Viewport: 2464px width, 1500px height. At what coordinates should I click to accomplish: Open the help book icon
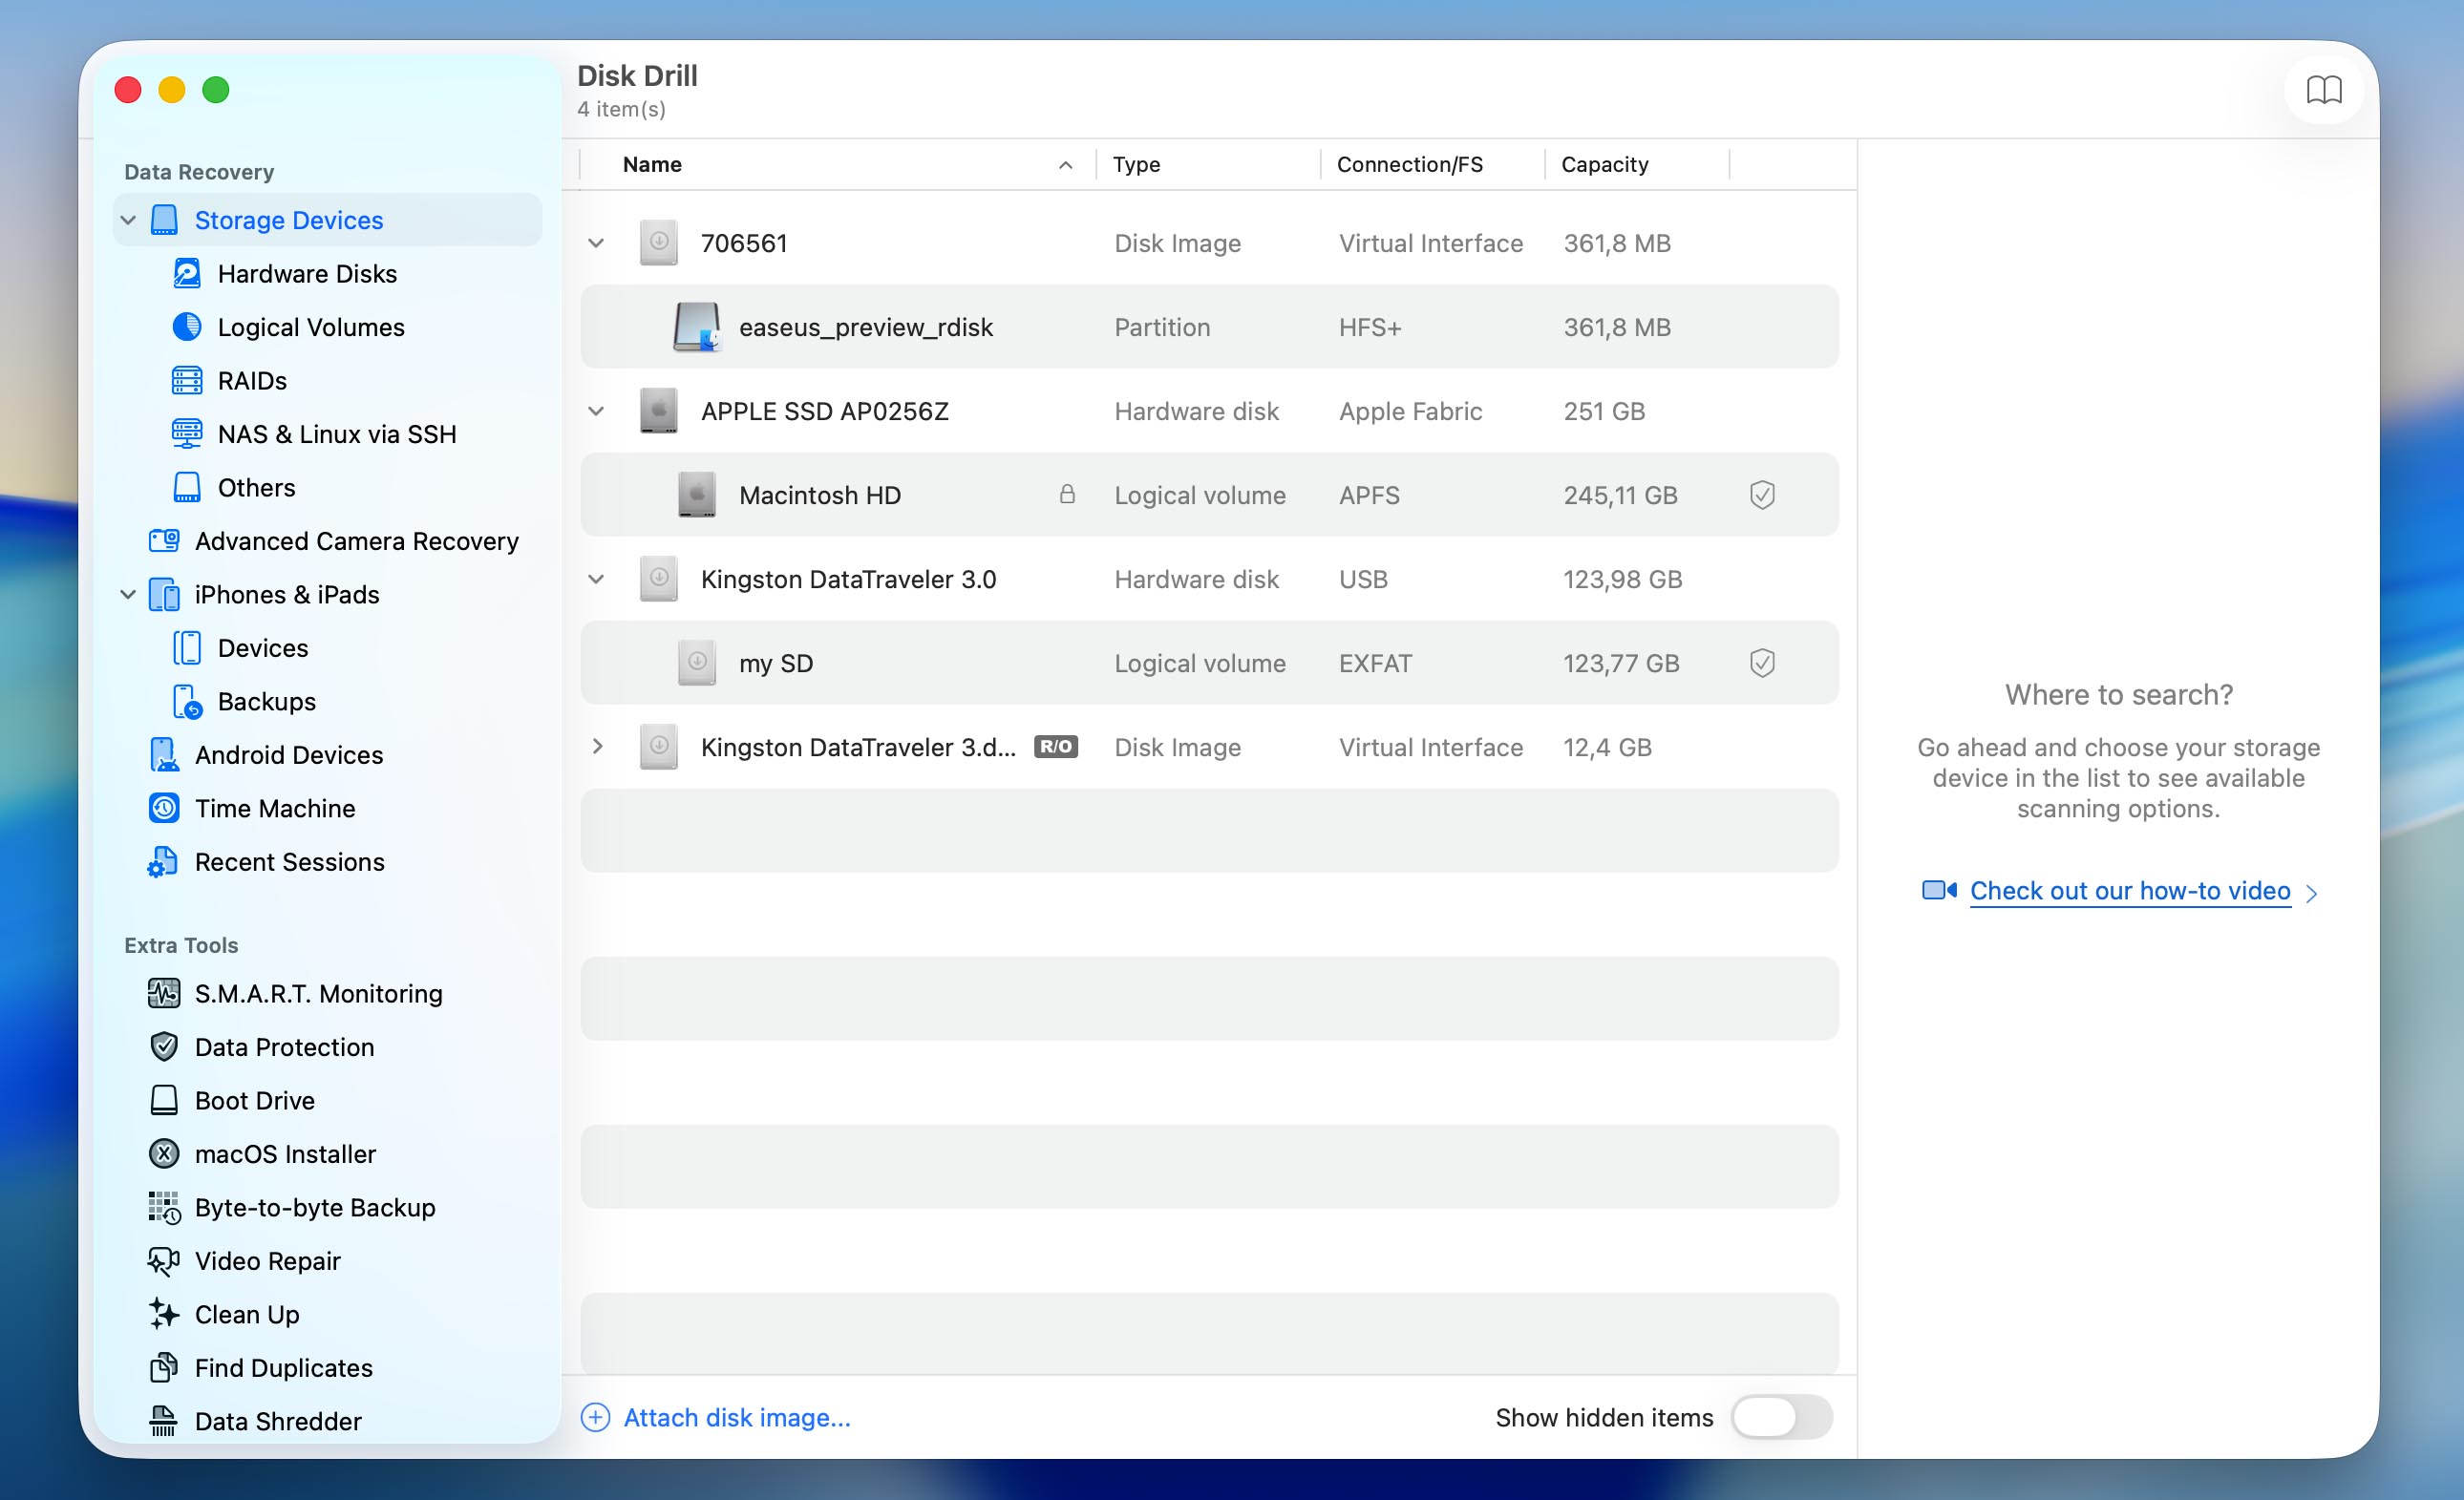click(x=2323, y=90)
